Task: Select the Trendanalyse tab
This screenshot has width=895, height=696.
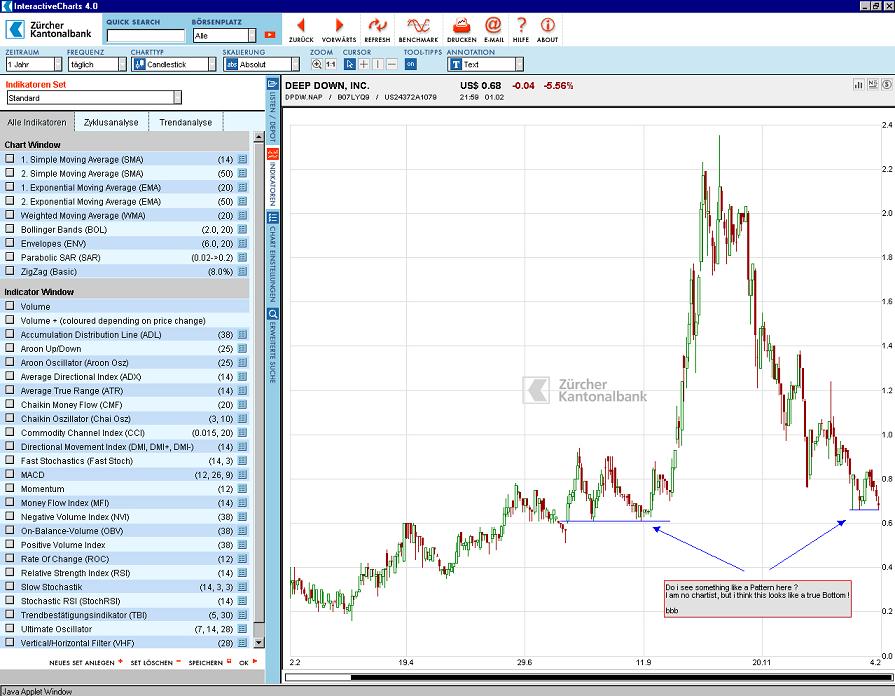Action: pos(186,122)
